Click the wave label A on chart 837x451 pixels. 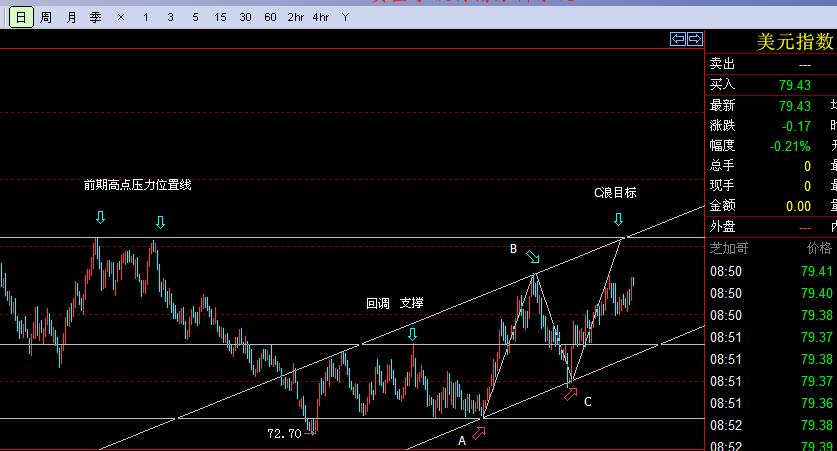coord(462,441)
